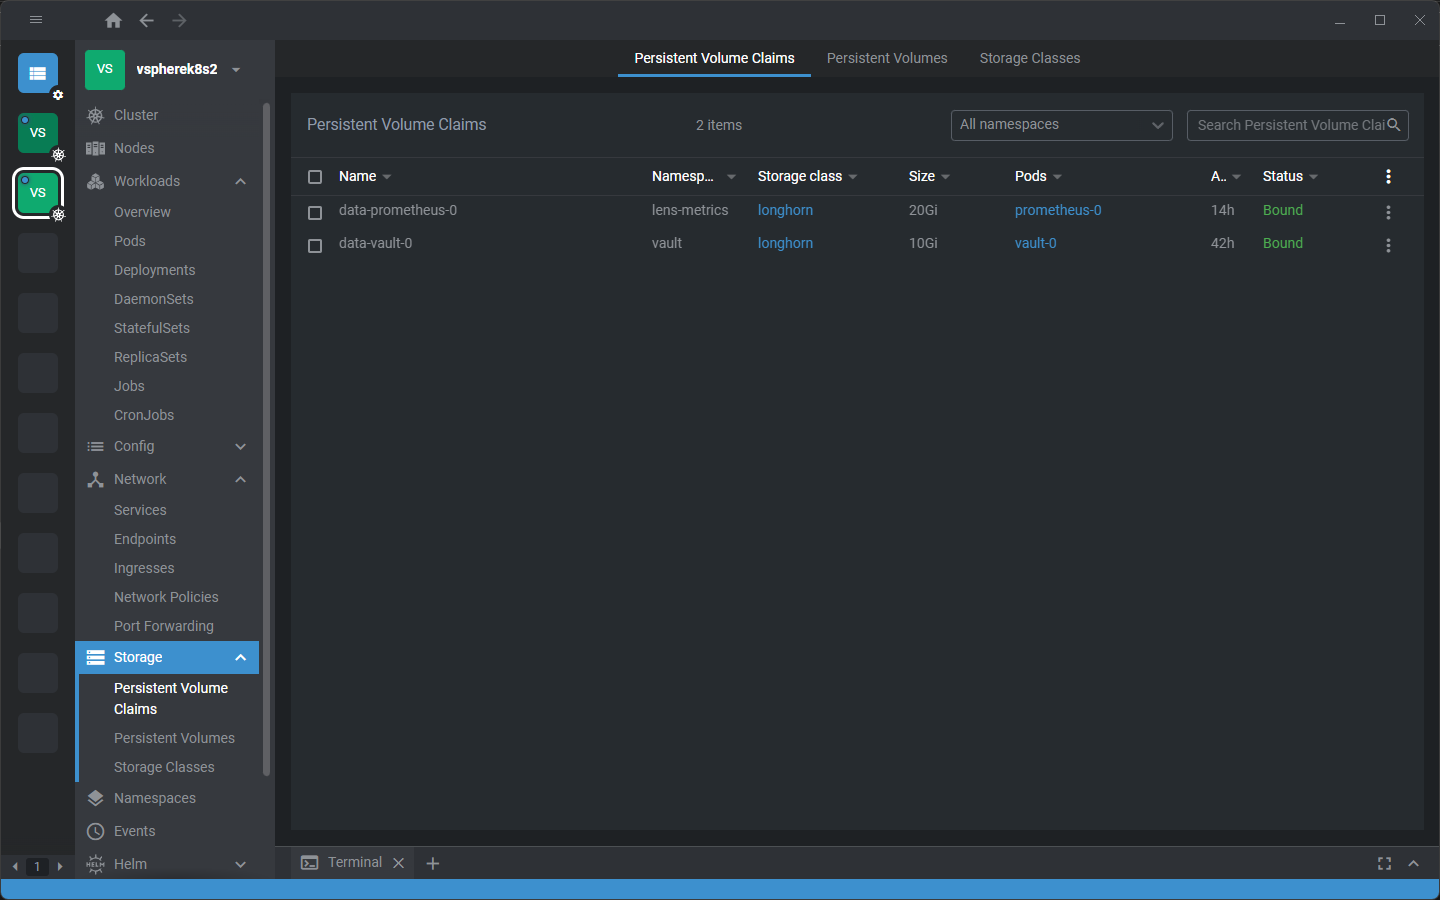Click the Search Persistent Volume Claims field
The image size is (1440, 900).
tap(1290, 125)
